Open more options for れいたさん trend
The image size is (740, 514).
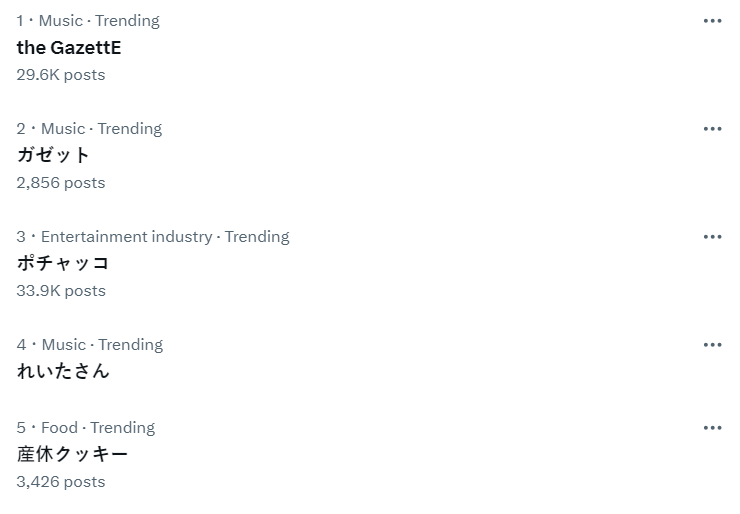(x=712, y=345)
